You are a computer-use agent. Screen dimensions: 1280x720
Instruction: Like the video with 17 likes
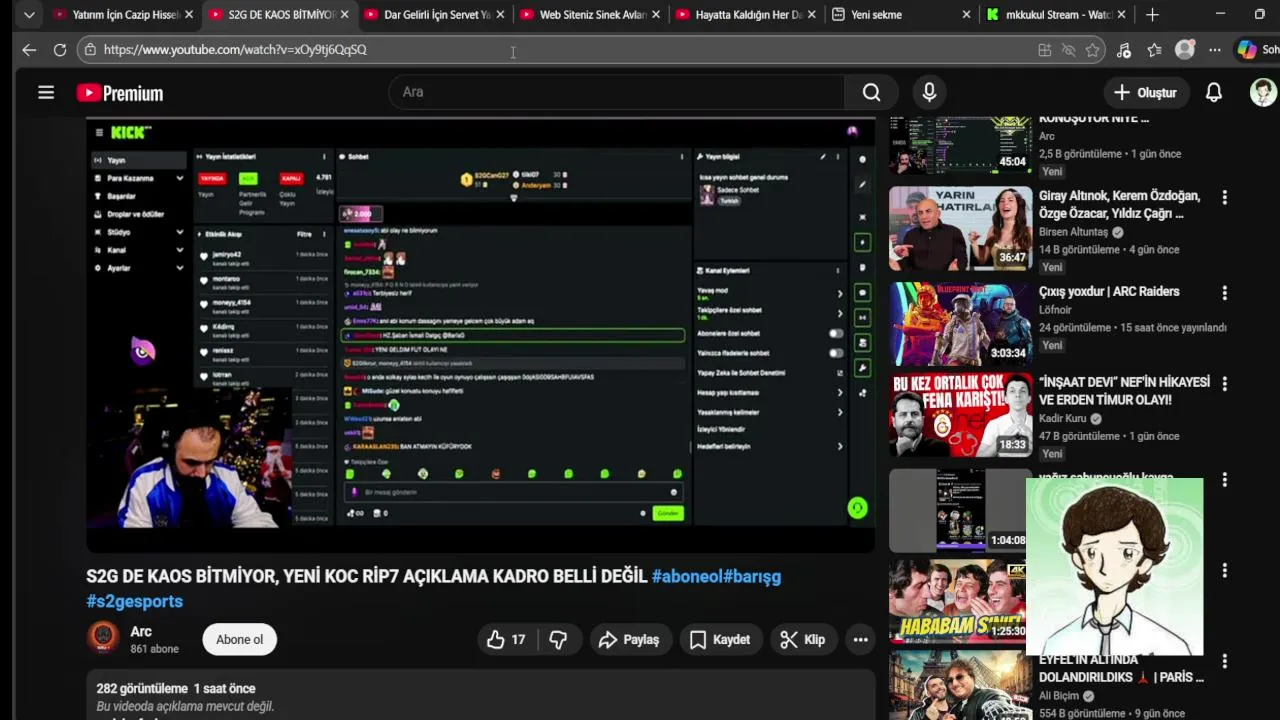click(508, 640)
